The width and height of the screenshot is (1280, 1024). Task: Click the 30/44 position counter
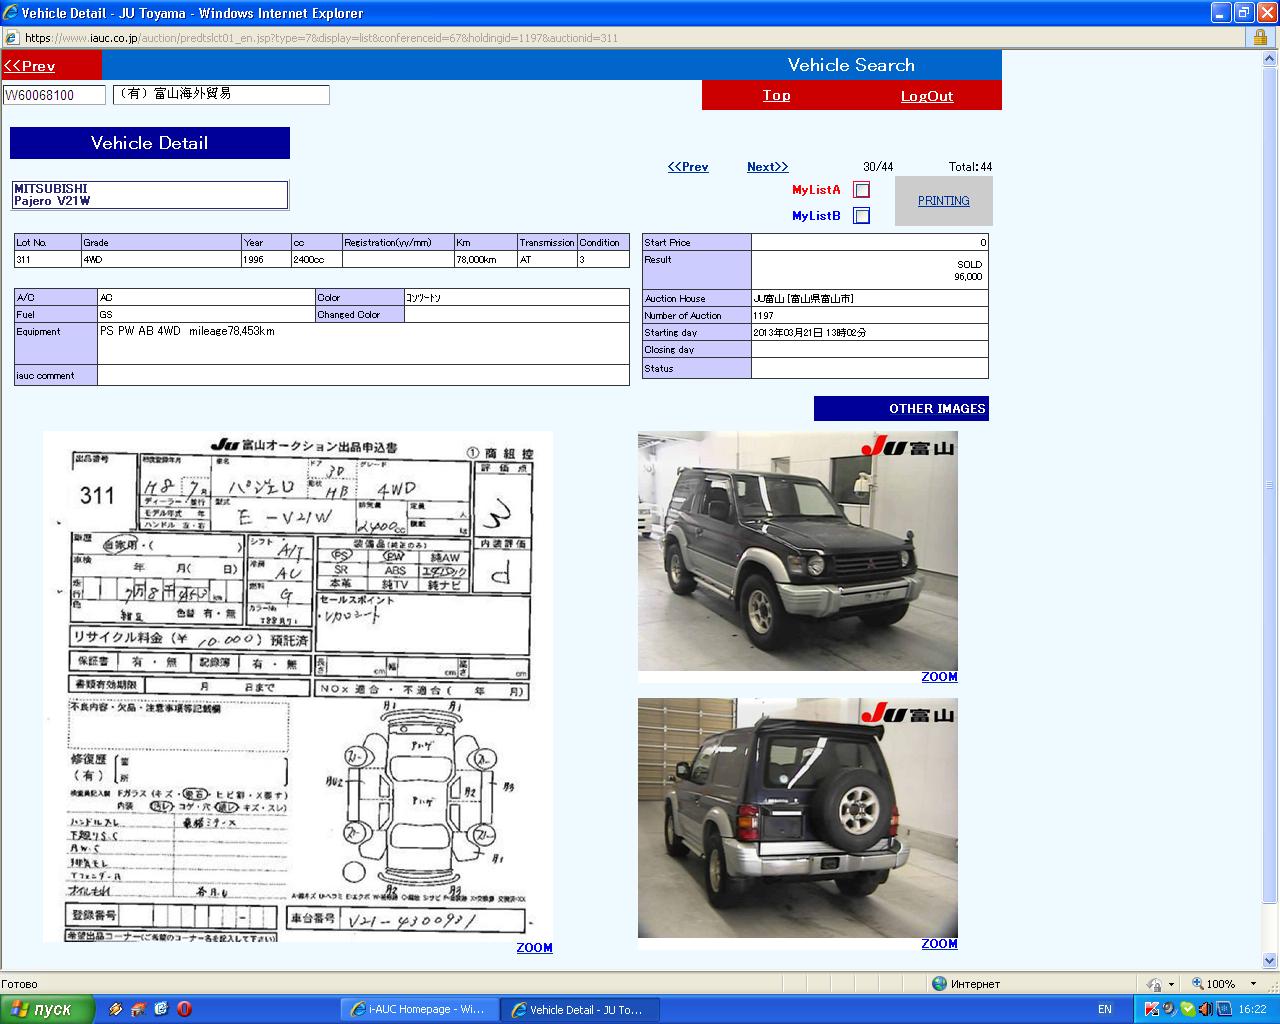click(x=878, y=167)
